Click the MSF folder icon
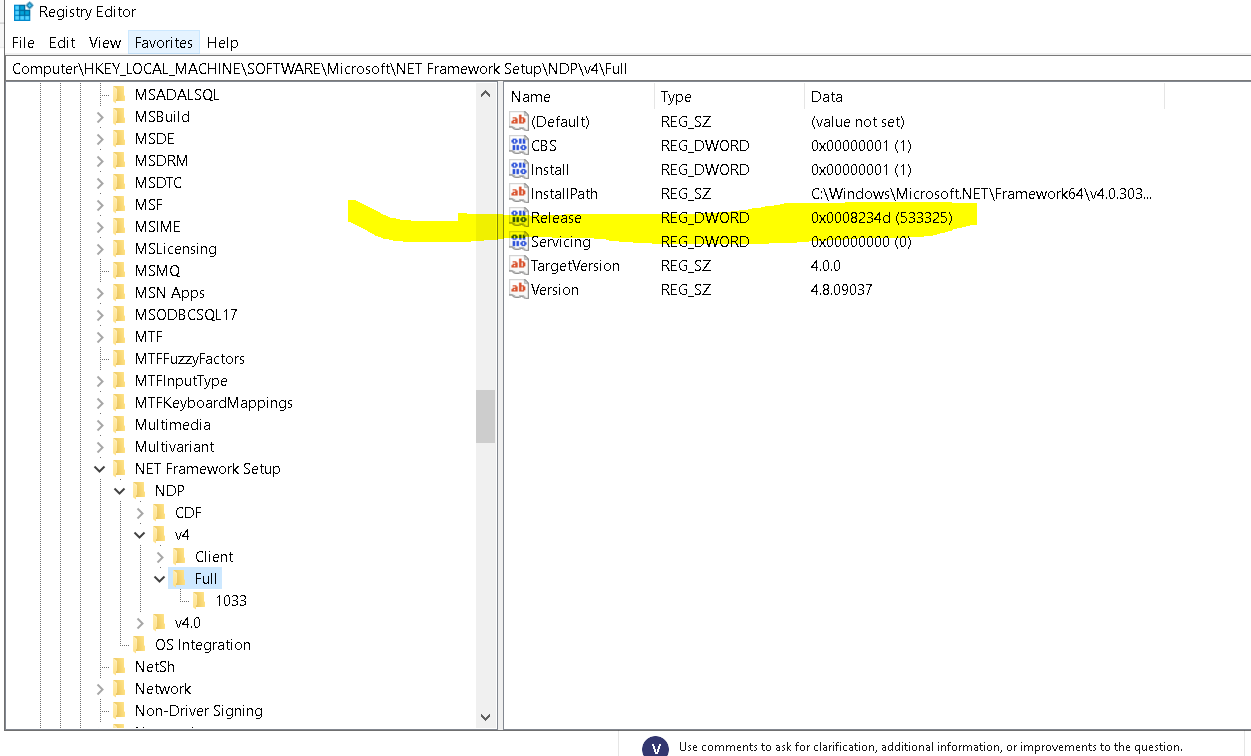Screen dimensions: 1251x756 point(120,204)
